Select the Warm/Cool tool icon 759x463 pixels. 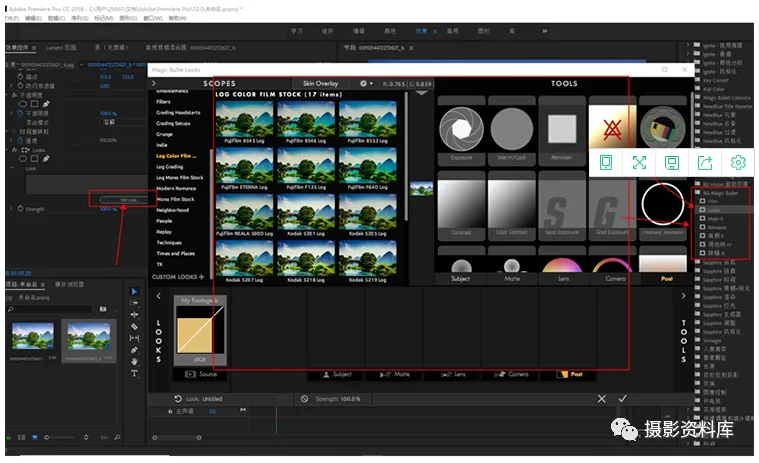(x=511, y=131)
